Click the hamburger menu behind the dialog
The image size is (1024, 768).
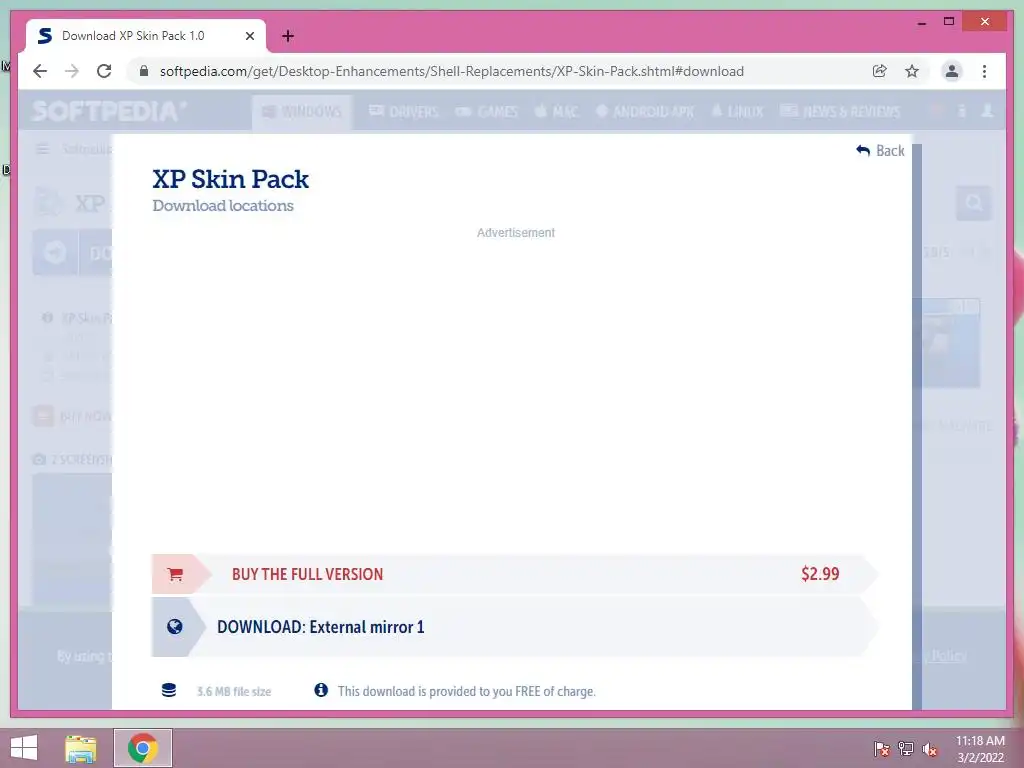[x=43, y=150]
